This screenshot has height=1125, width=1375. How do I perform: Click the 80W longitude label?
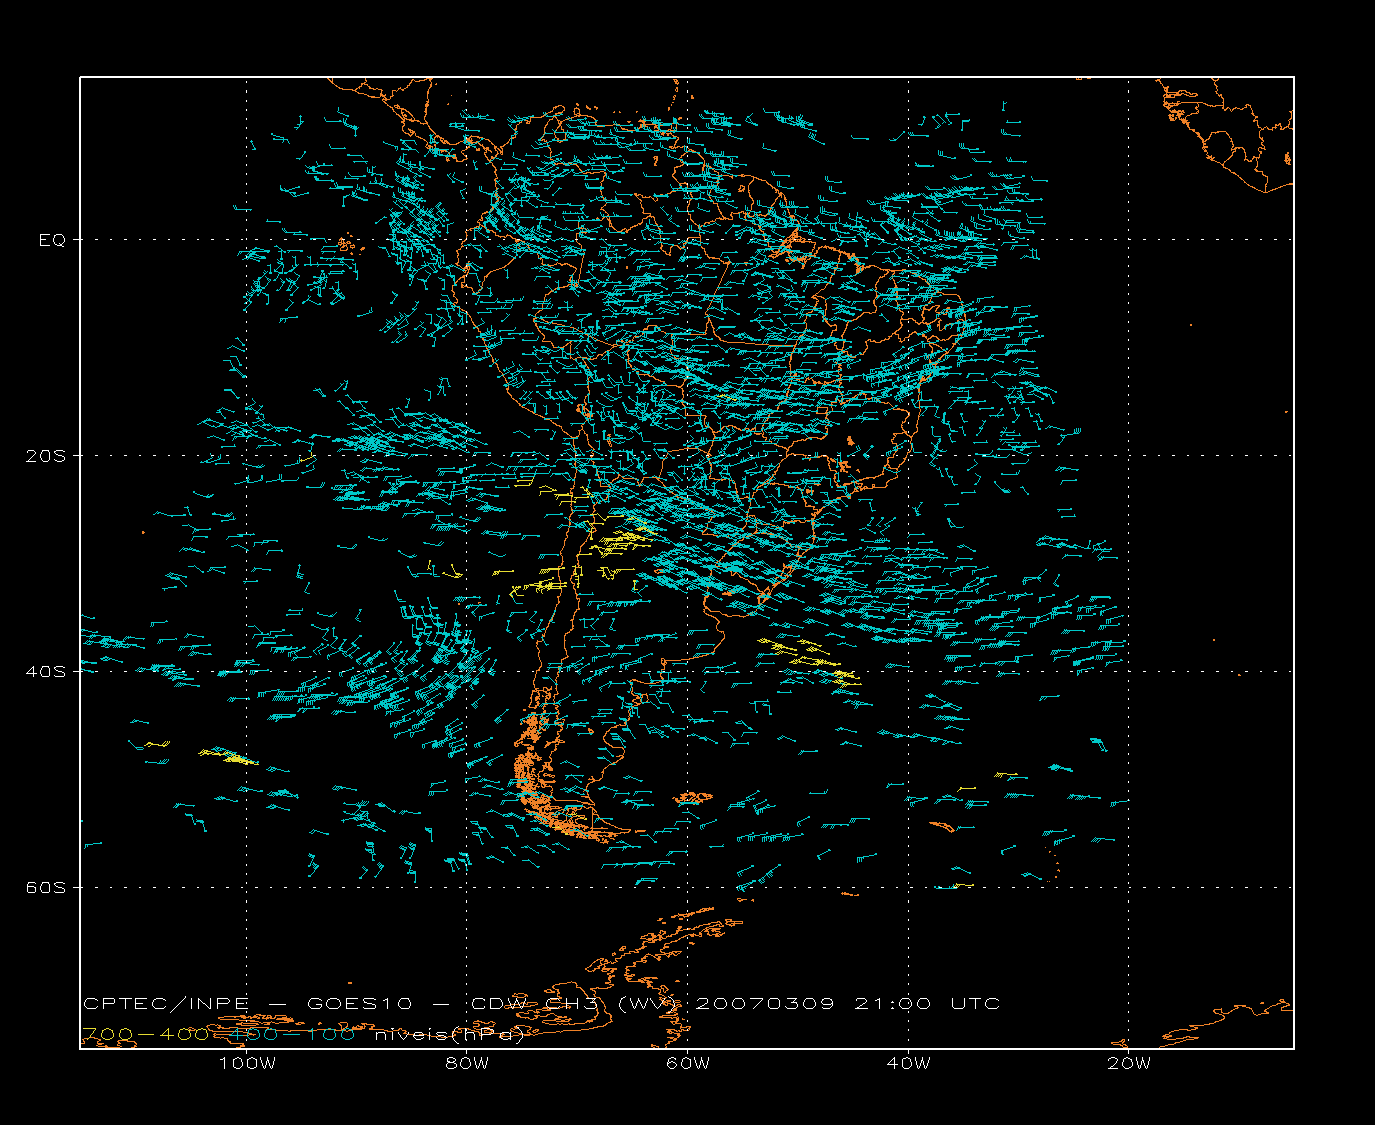coord(467,1064)
